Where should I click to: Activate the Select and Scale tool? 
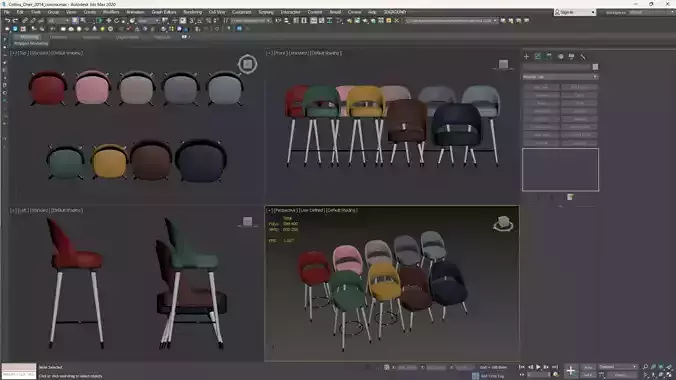(x=124, y=20)
